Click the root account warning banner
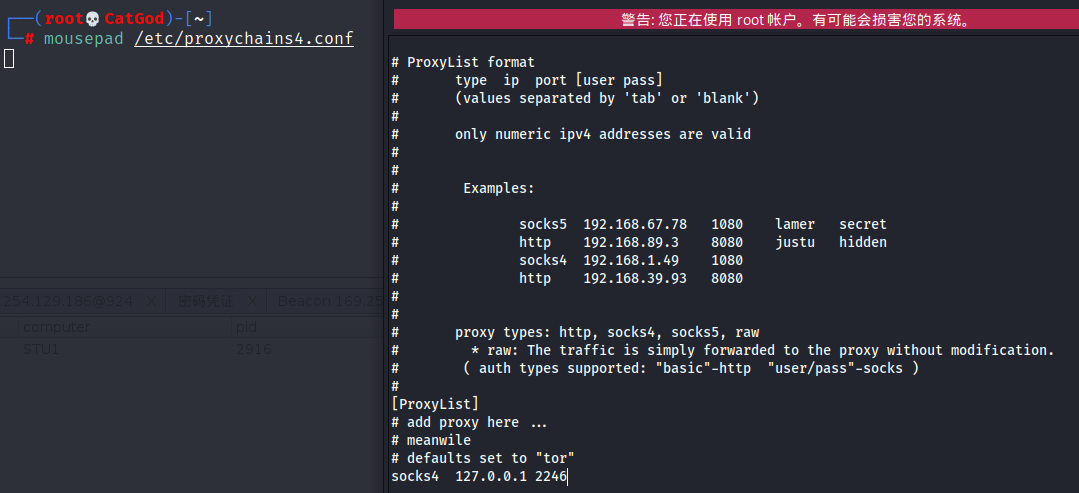This screenshot has width=1079, height=493. point(735,19)
